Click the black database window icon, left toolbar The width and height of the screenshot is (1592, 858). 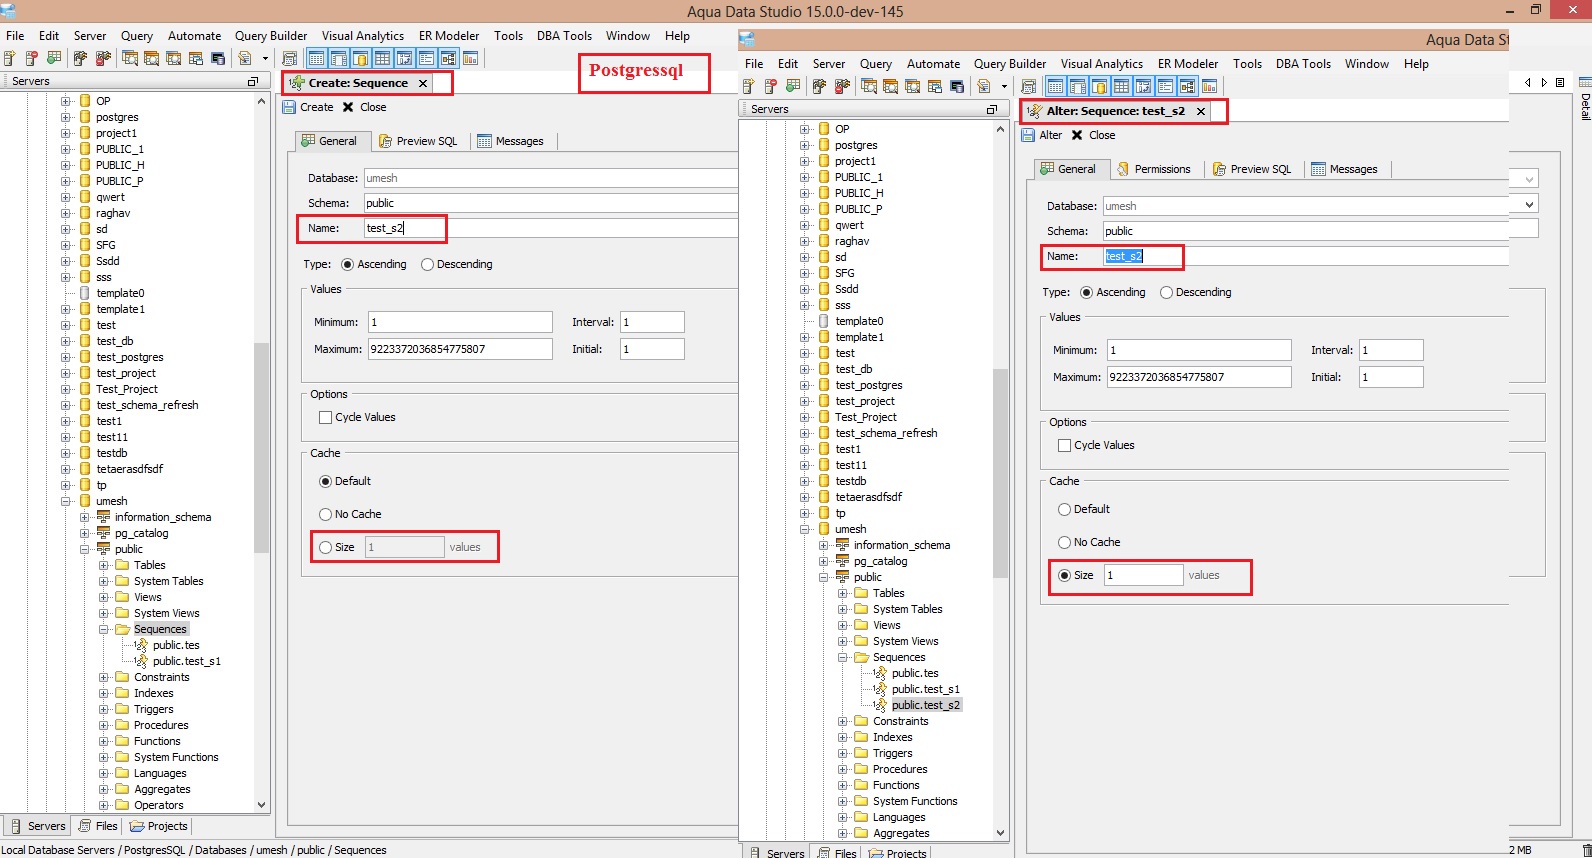(218, 58)
